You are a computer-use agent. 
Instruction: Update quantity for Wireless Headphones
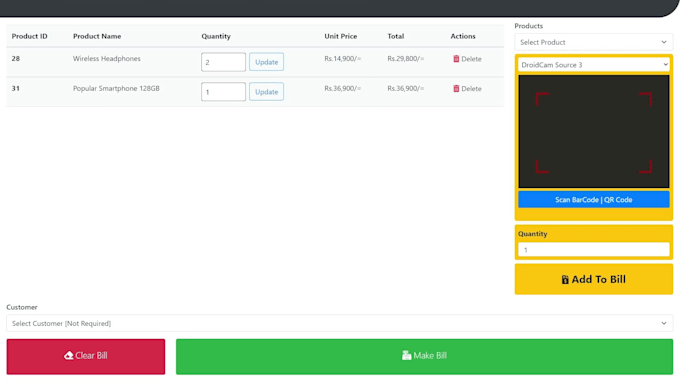(266, 62)
